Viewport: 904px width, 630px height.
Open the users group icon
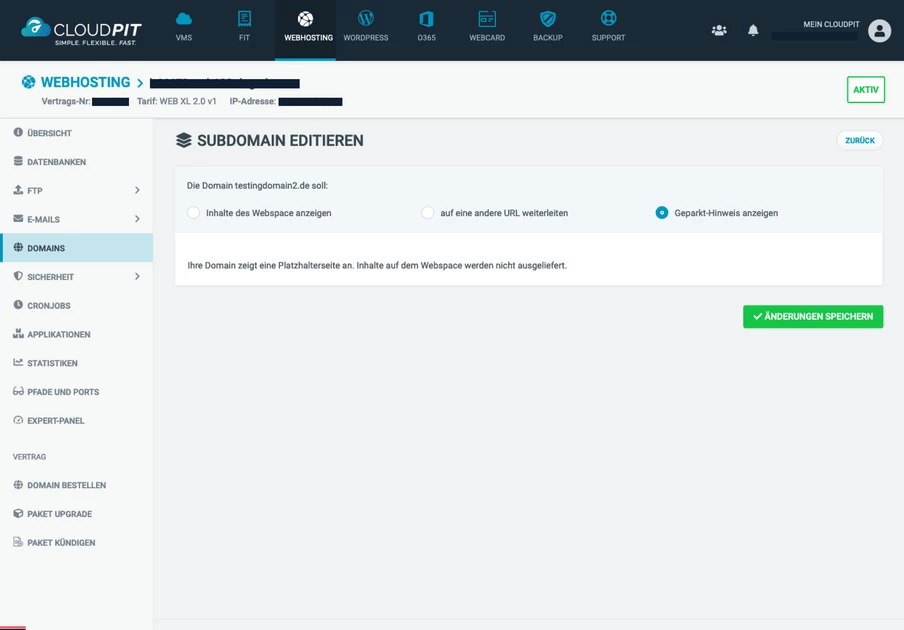(719, 30)
